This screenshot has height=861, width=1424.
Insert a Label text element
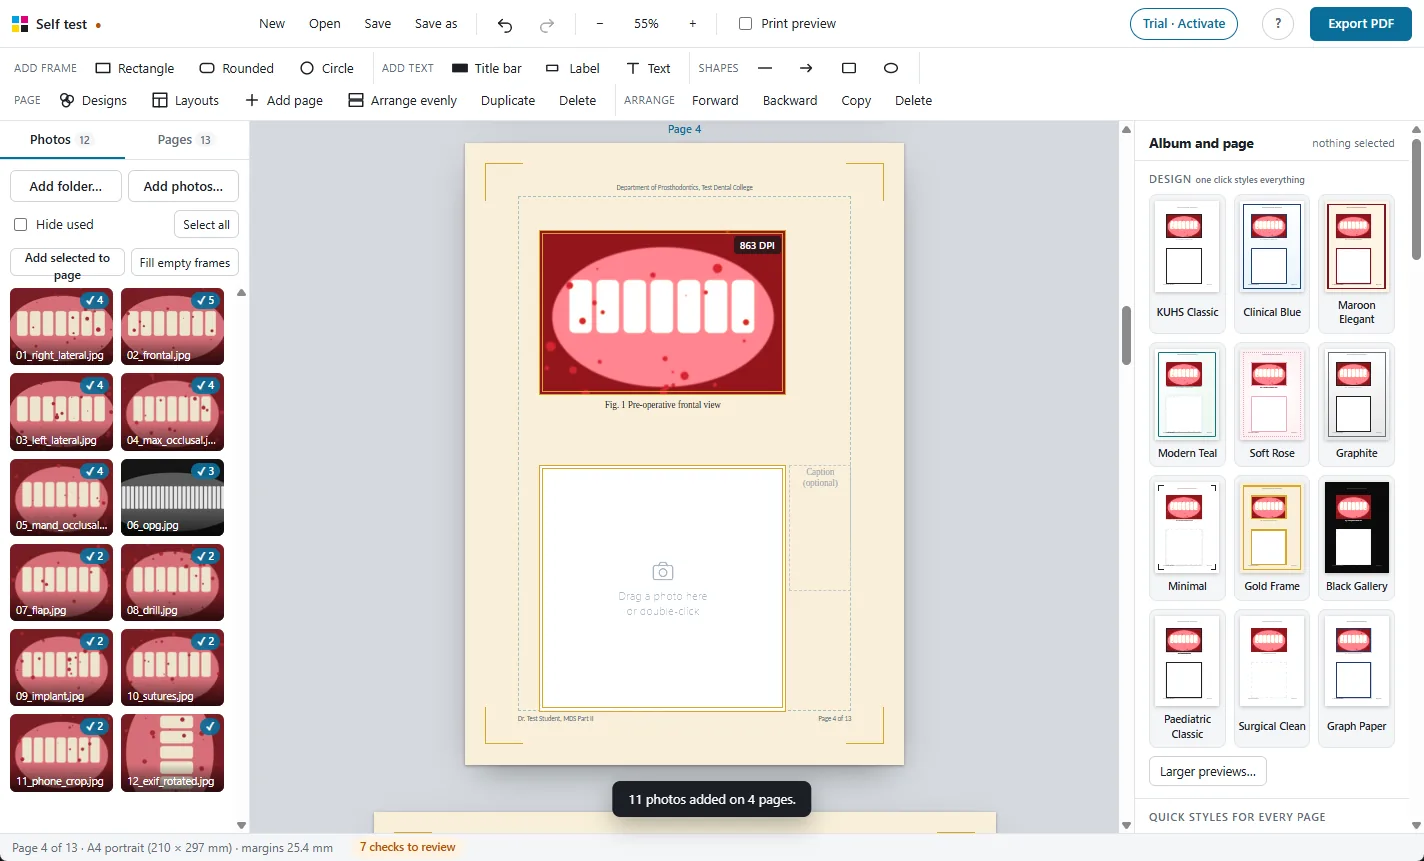tap(573, 68)
